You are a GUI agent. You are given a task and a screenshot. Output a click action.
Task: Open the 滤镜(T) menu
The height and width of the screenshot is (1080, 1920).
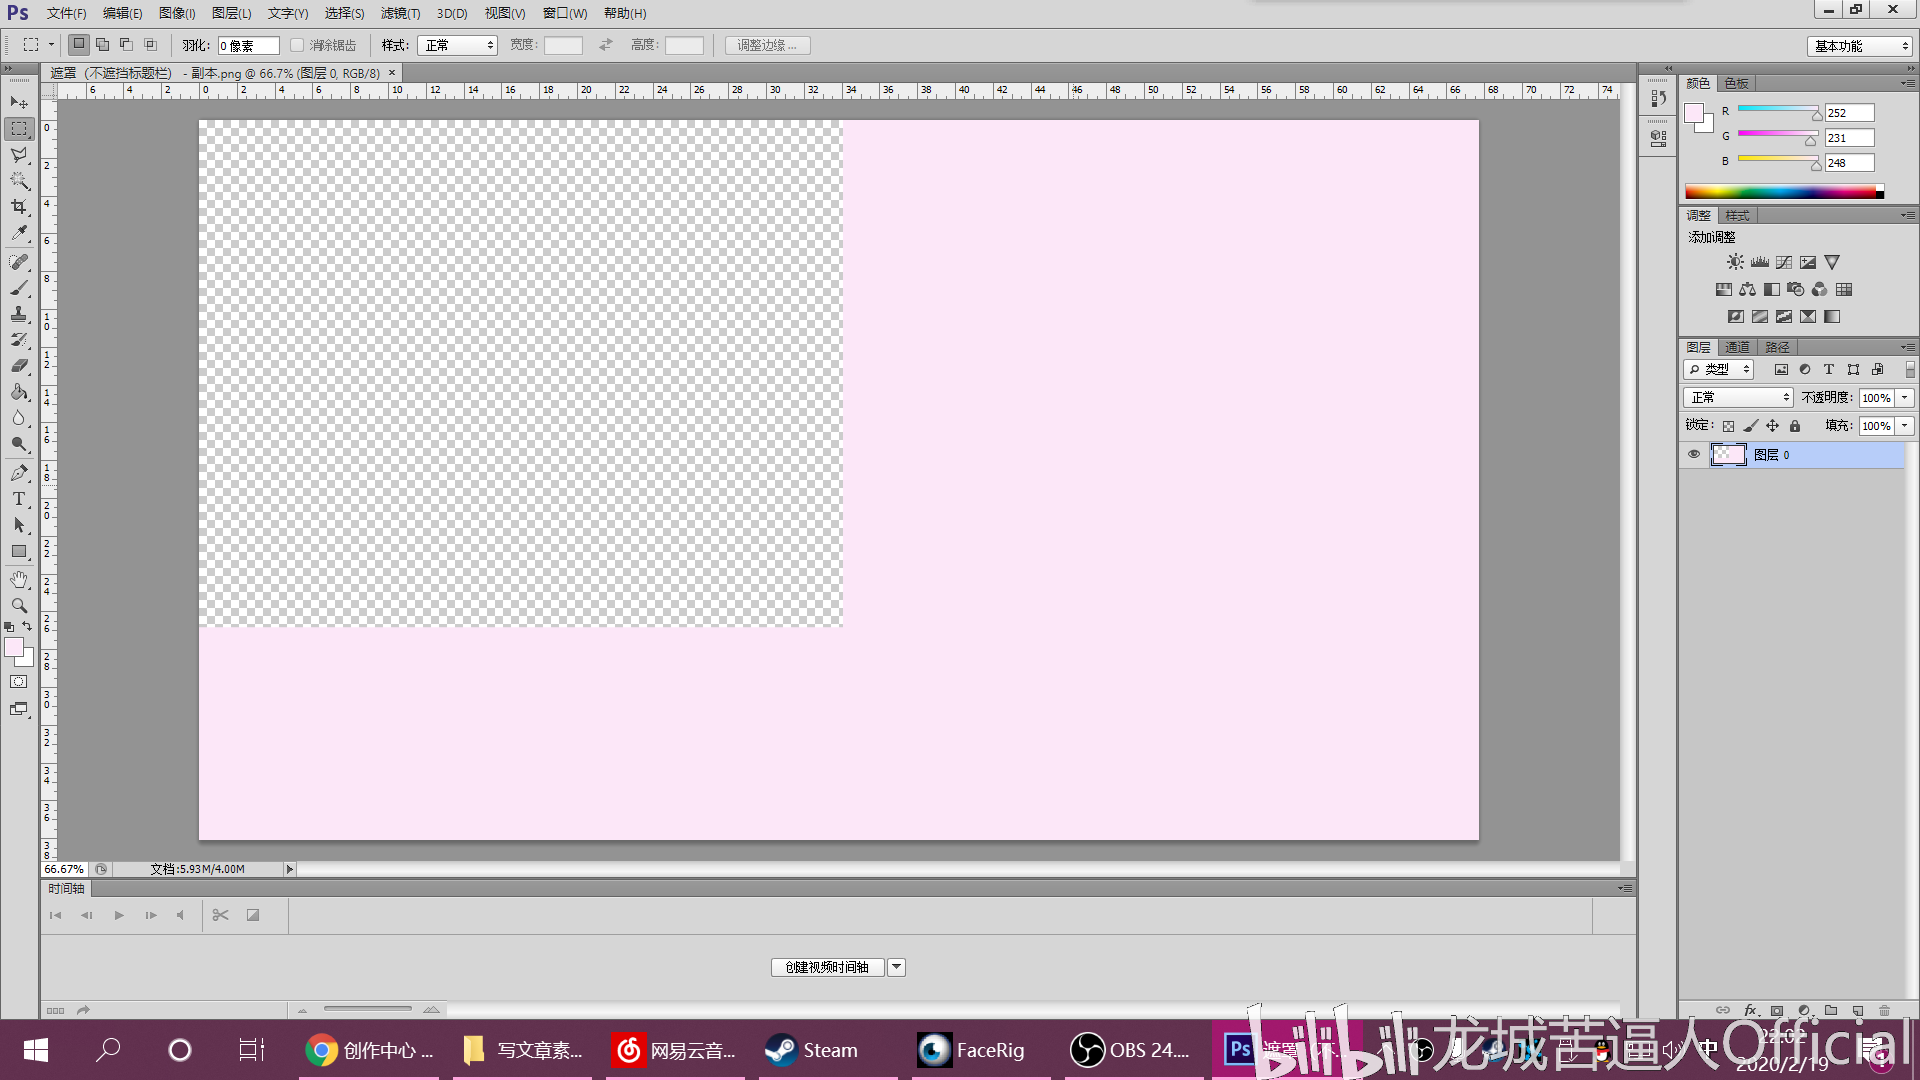(x=400, y=13)
